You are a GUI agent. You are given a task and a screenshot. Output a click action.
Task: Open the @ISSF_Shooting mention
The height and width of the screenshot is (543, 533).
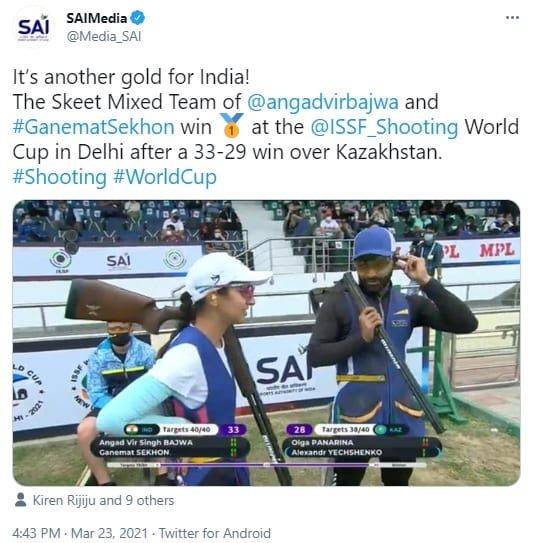[384, 127]
